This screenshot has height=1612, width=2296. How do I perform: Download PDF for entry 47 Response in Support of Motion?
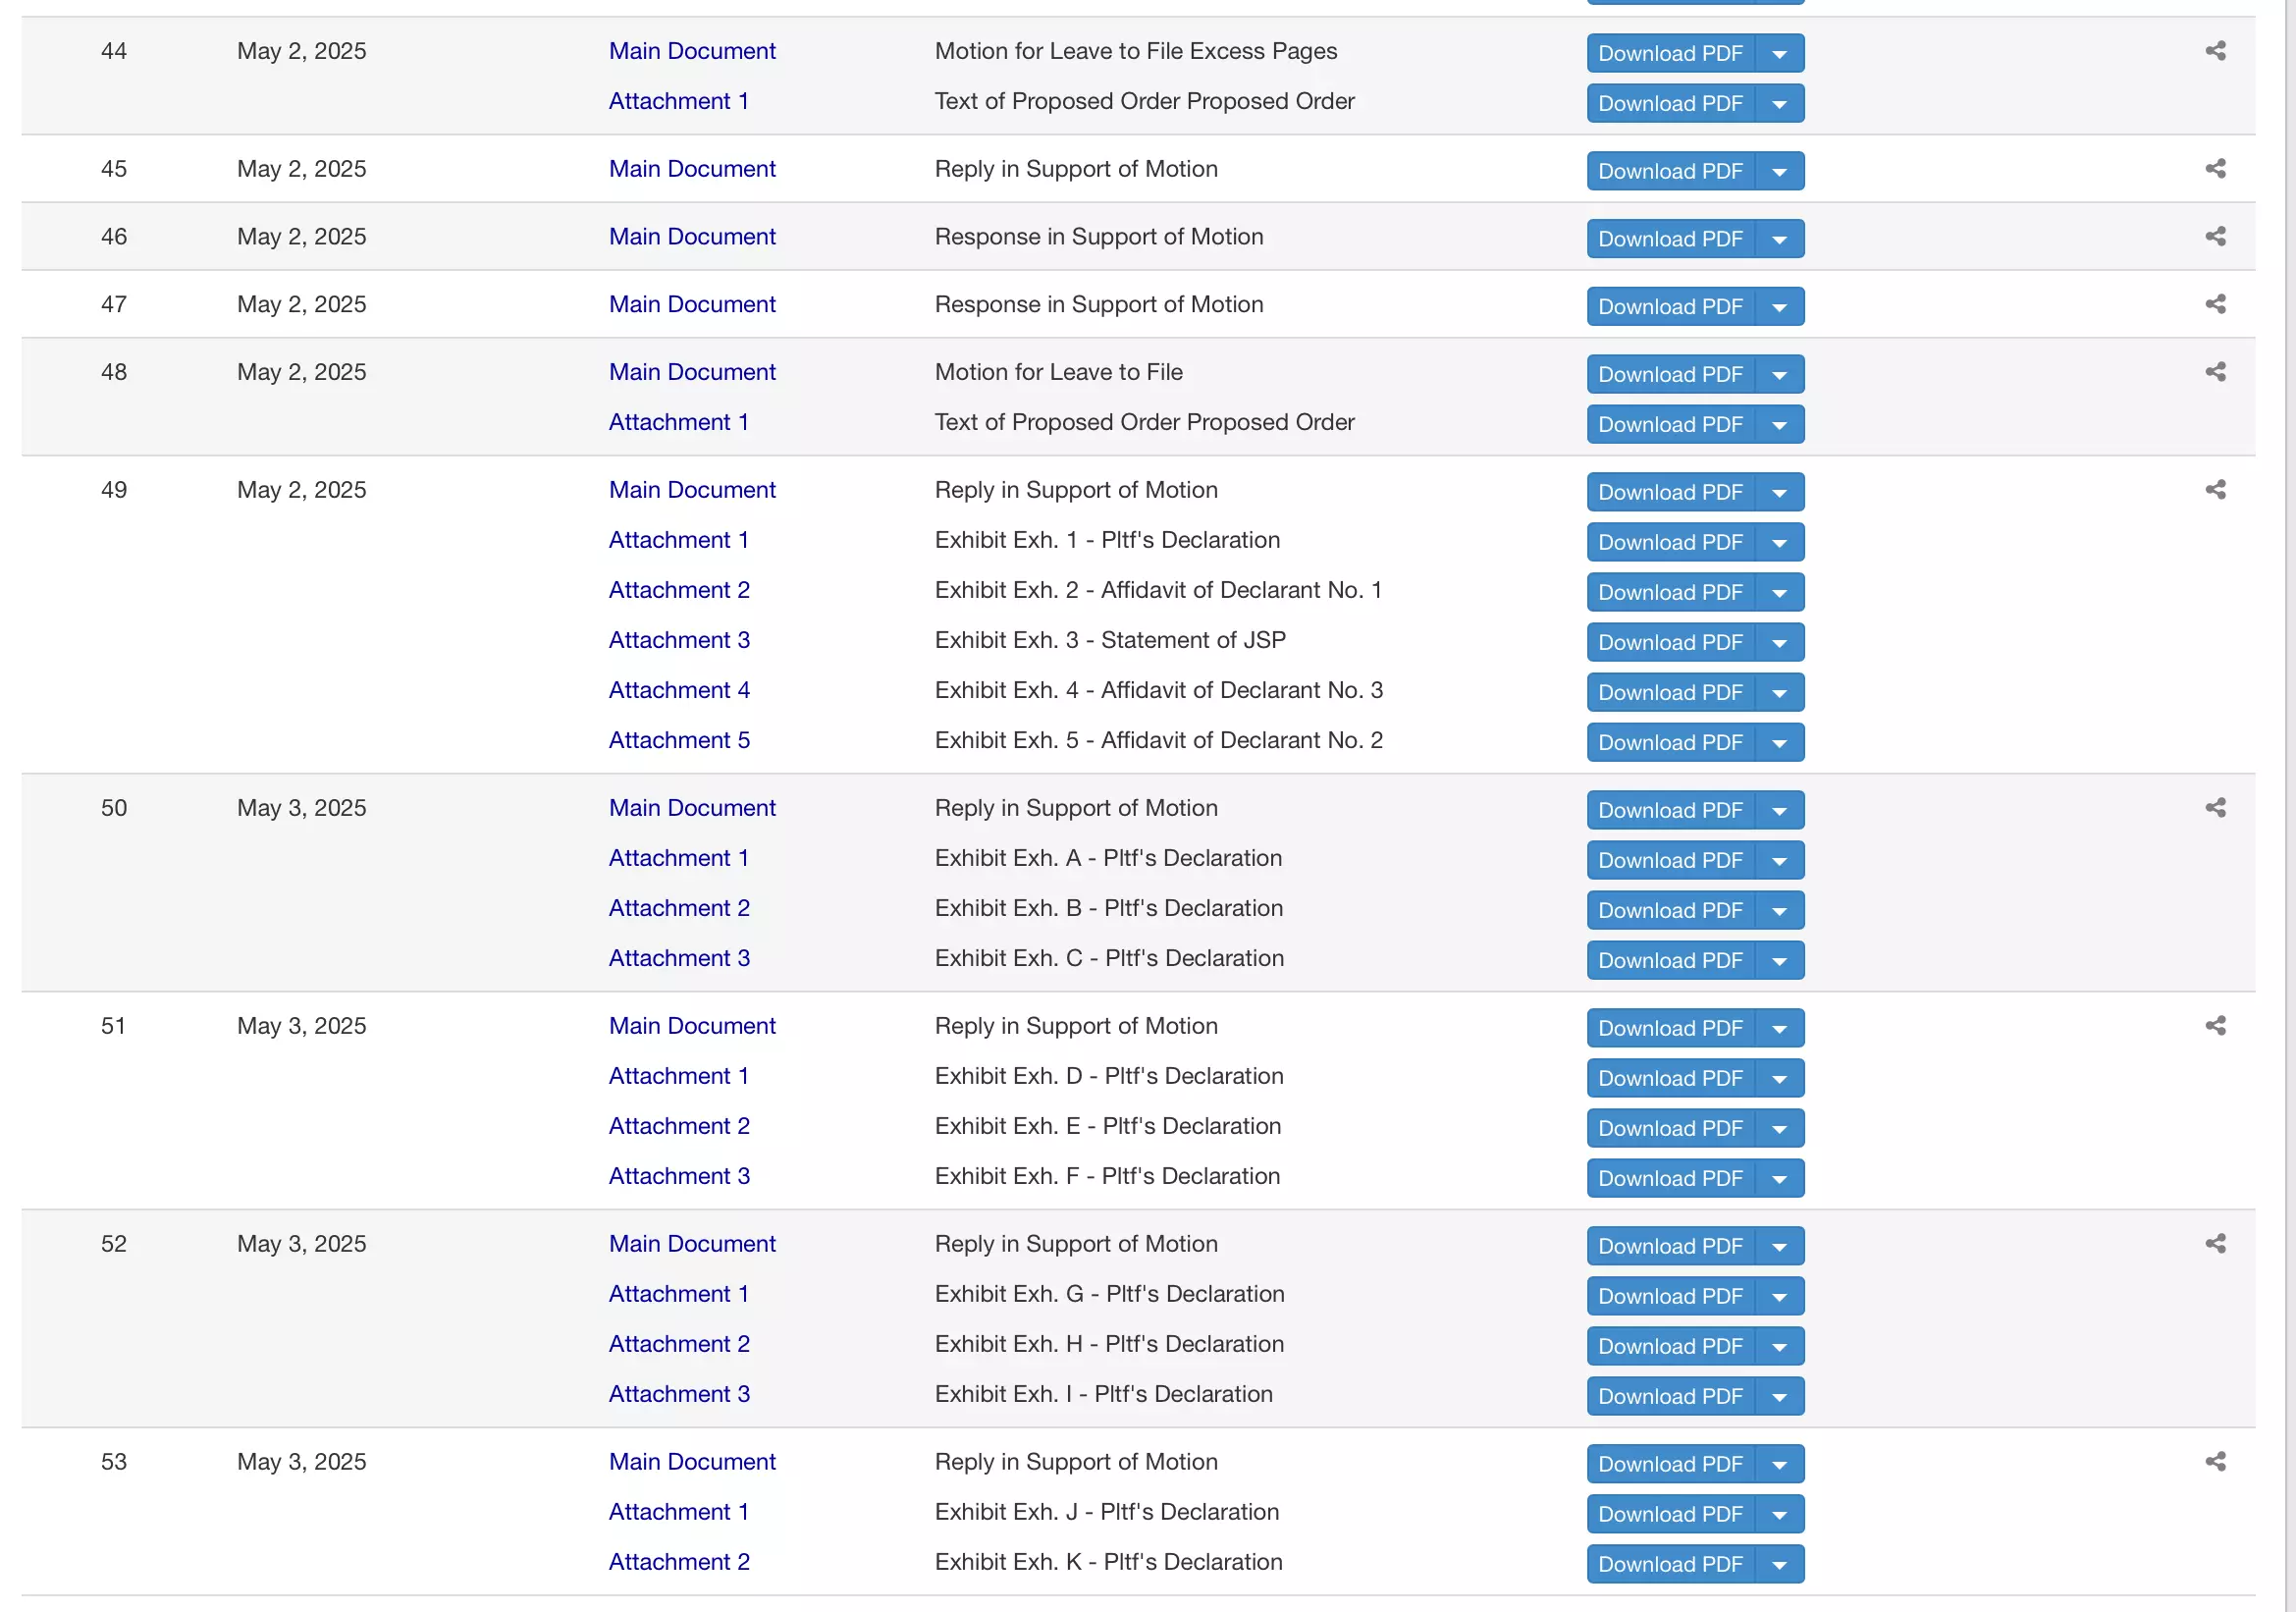click(1670, 308)
